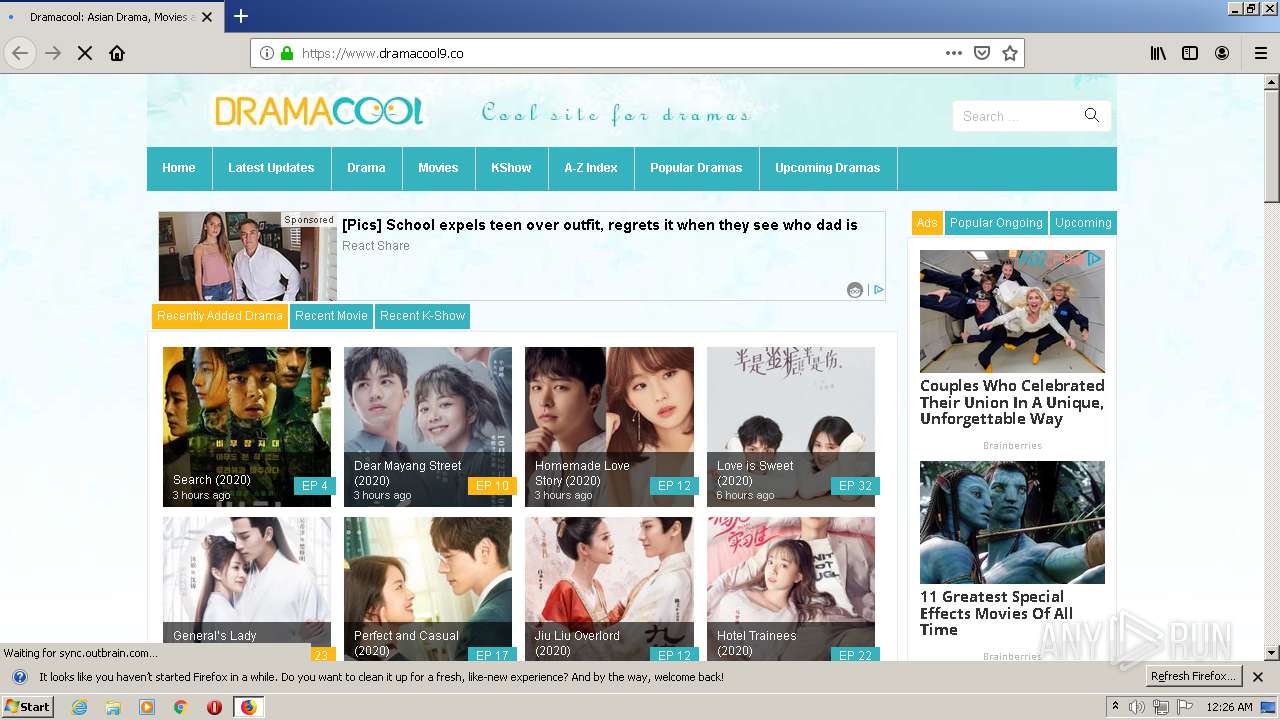Open Opera from taskbar
Screen dimensions: 1280x720
[x=214, y=707]
